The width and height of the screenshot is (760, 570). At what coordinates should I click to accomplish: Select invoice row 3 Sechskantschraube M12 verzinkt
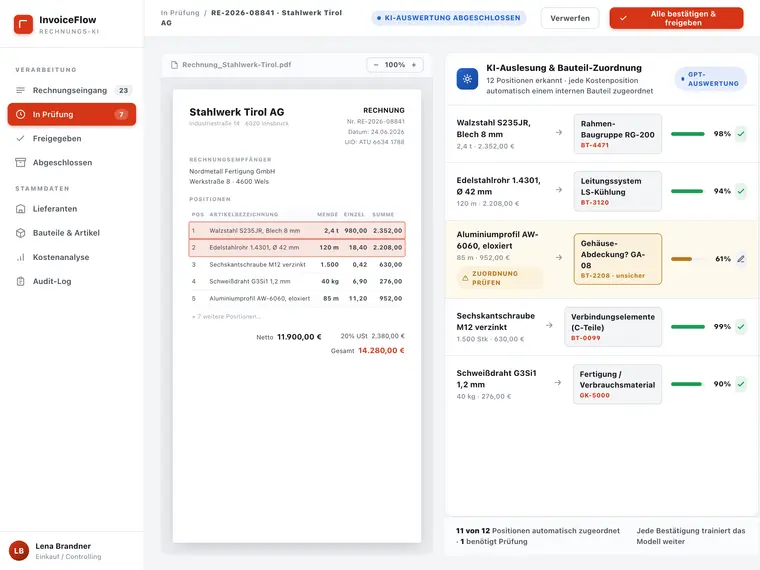(297, 265)
